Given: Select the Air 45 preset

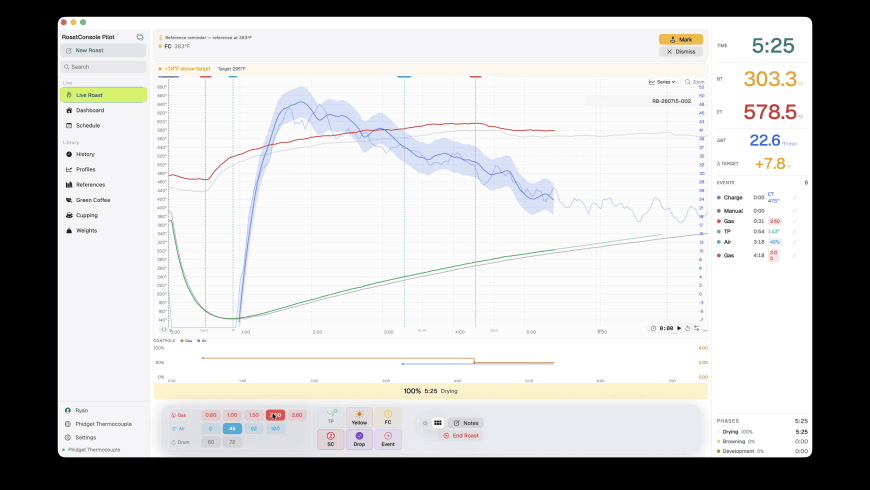Looking at the screenshot, I should [x=232, y=428].
